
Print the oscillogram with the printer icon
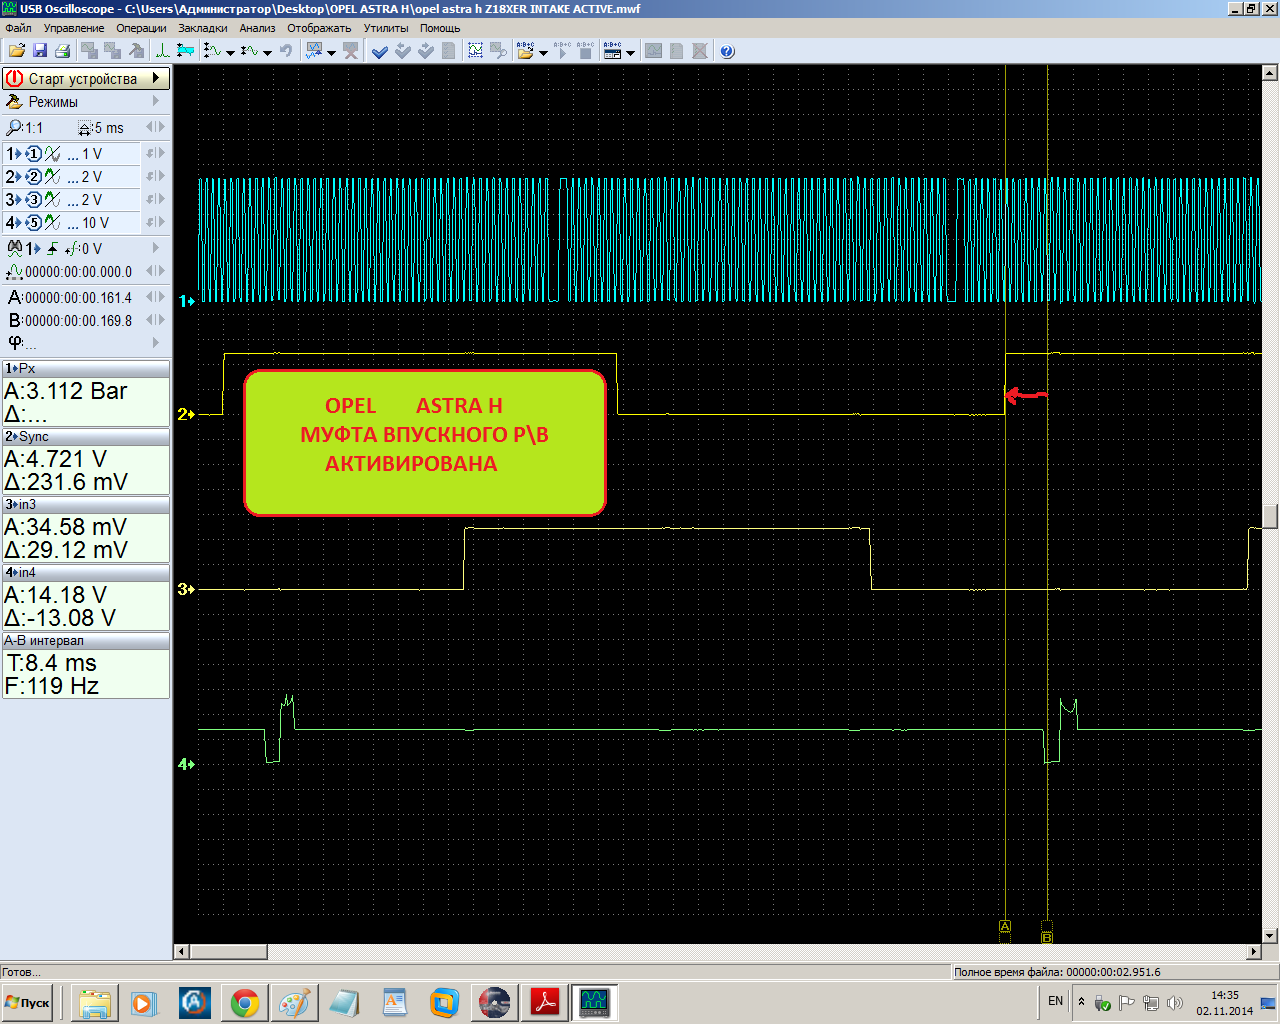(62, 51)
